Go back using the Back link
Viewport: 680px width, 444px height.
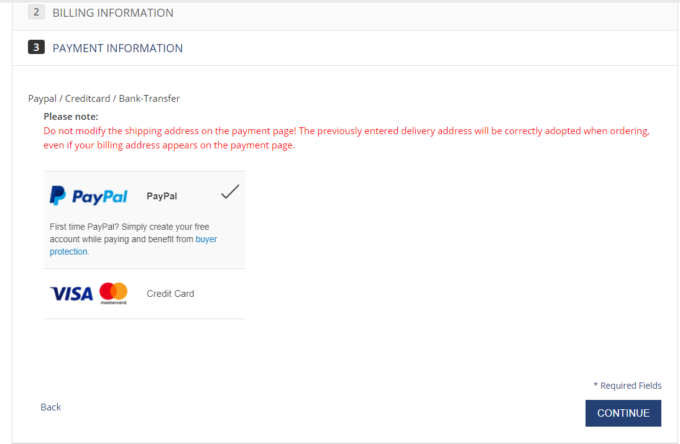click(x=50, y=407)
